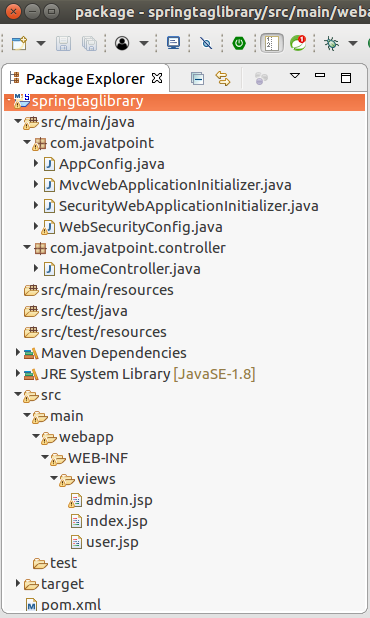Select the src/test/resources folder
This screenshot has width=370, height=618.
(104, 332)
